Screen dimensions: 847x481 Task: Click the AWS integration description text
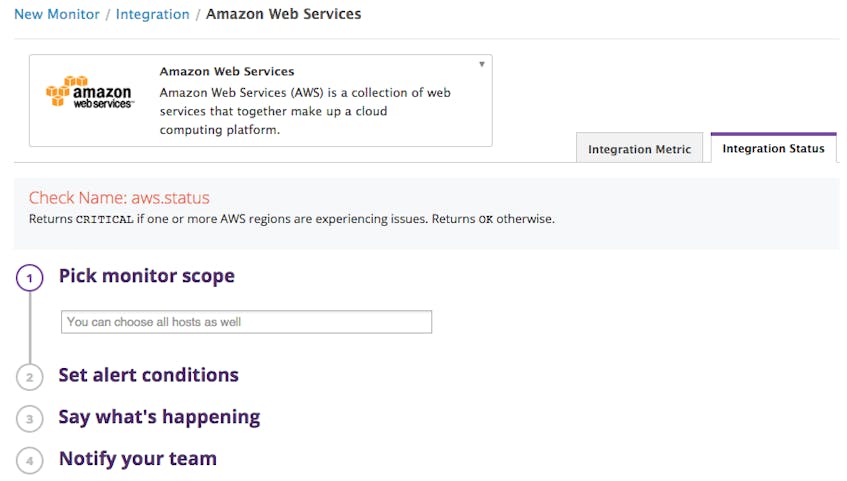(305, 111)
